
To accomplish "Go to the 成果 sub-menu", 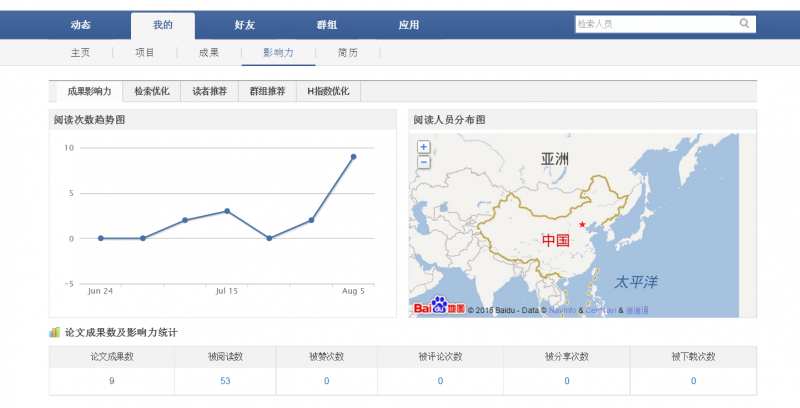I will tap(209, 53).
